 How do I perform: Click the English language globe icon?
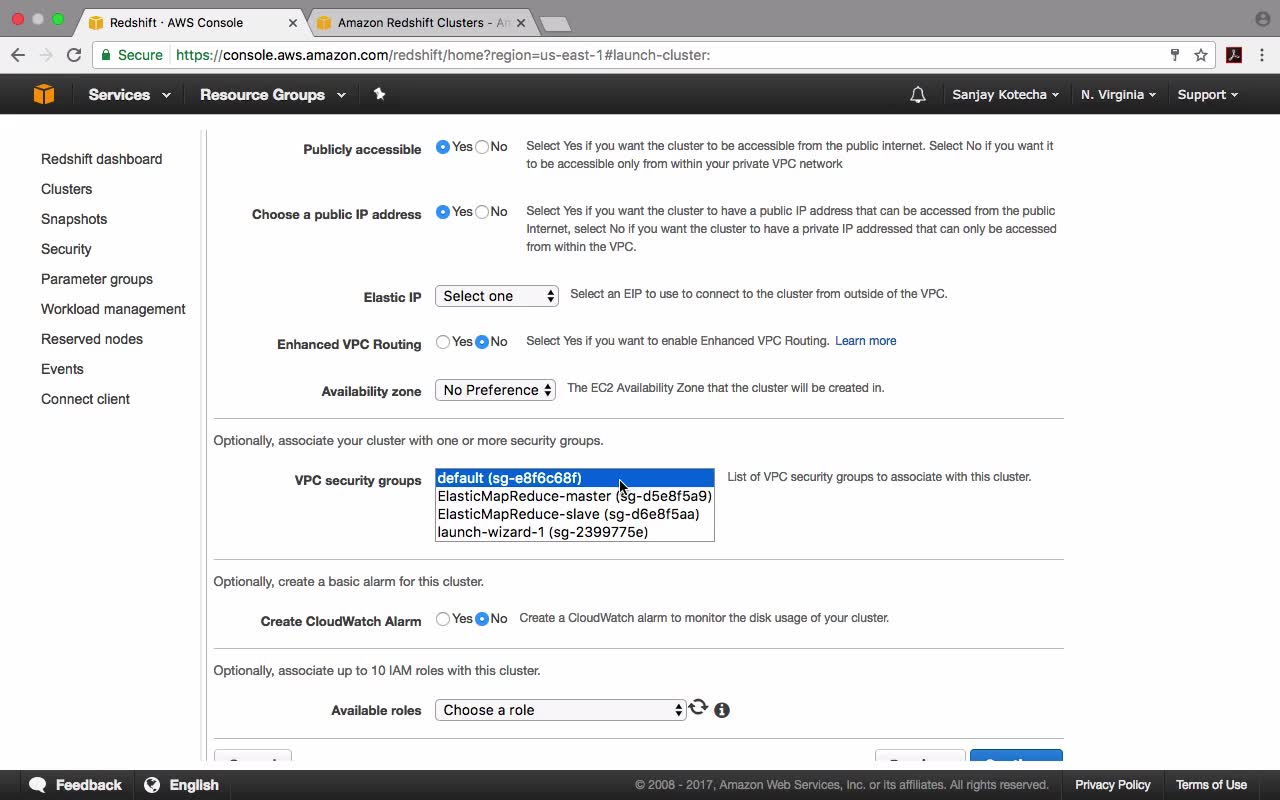pyautogui.click(x=152, y=785)
